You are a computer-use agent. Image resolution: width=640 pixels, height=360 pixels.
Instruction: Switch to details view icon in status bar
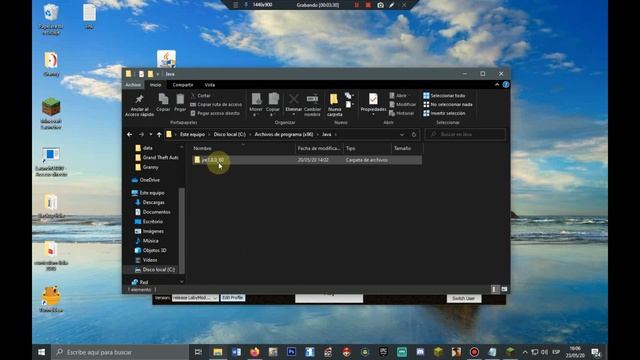(x=495, y=289)
